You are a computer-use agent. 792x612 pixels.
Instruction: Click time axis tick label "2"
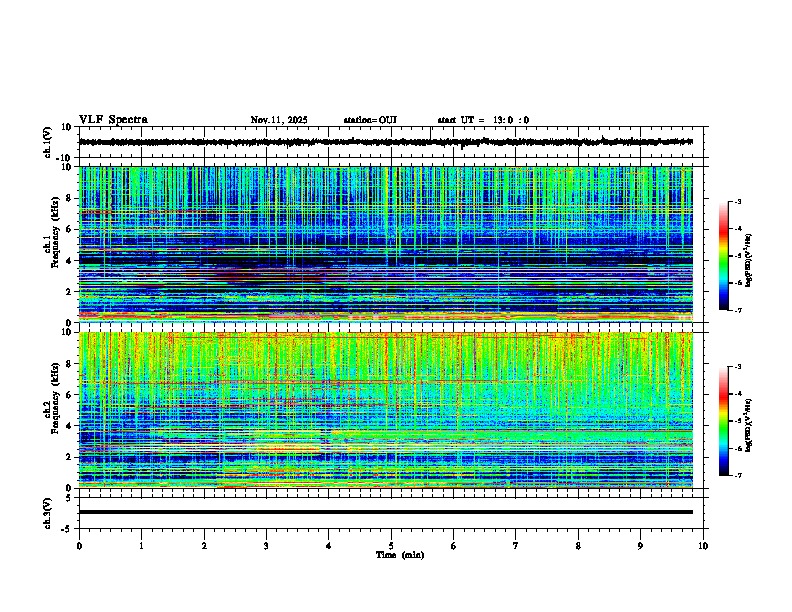coord(204,546)
